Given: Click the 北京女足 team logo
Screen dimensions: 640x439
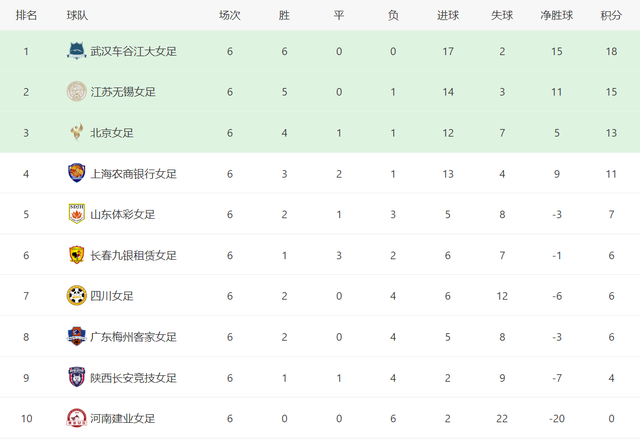Looking at the screenshot, I should 76,132.
